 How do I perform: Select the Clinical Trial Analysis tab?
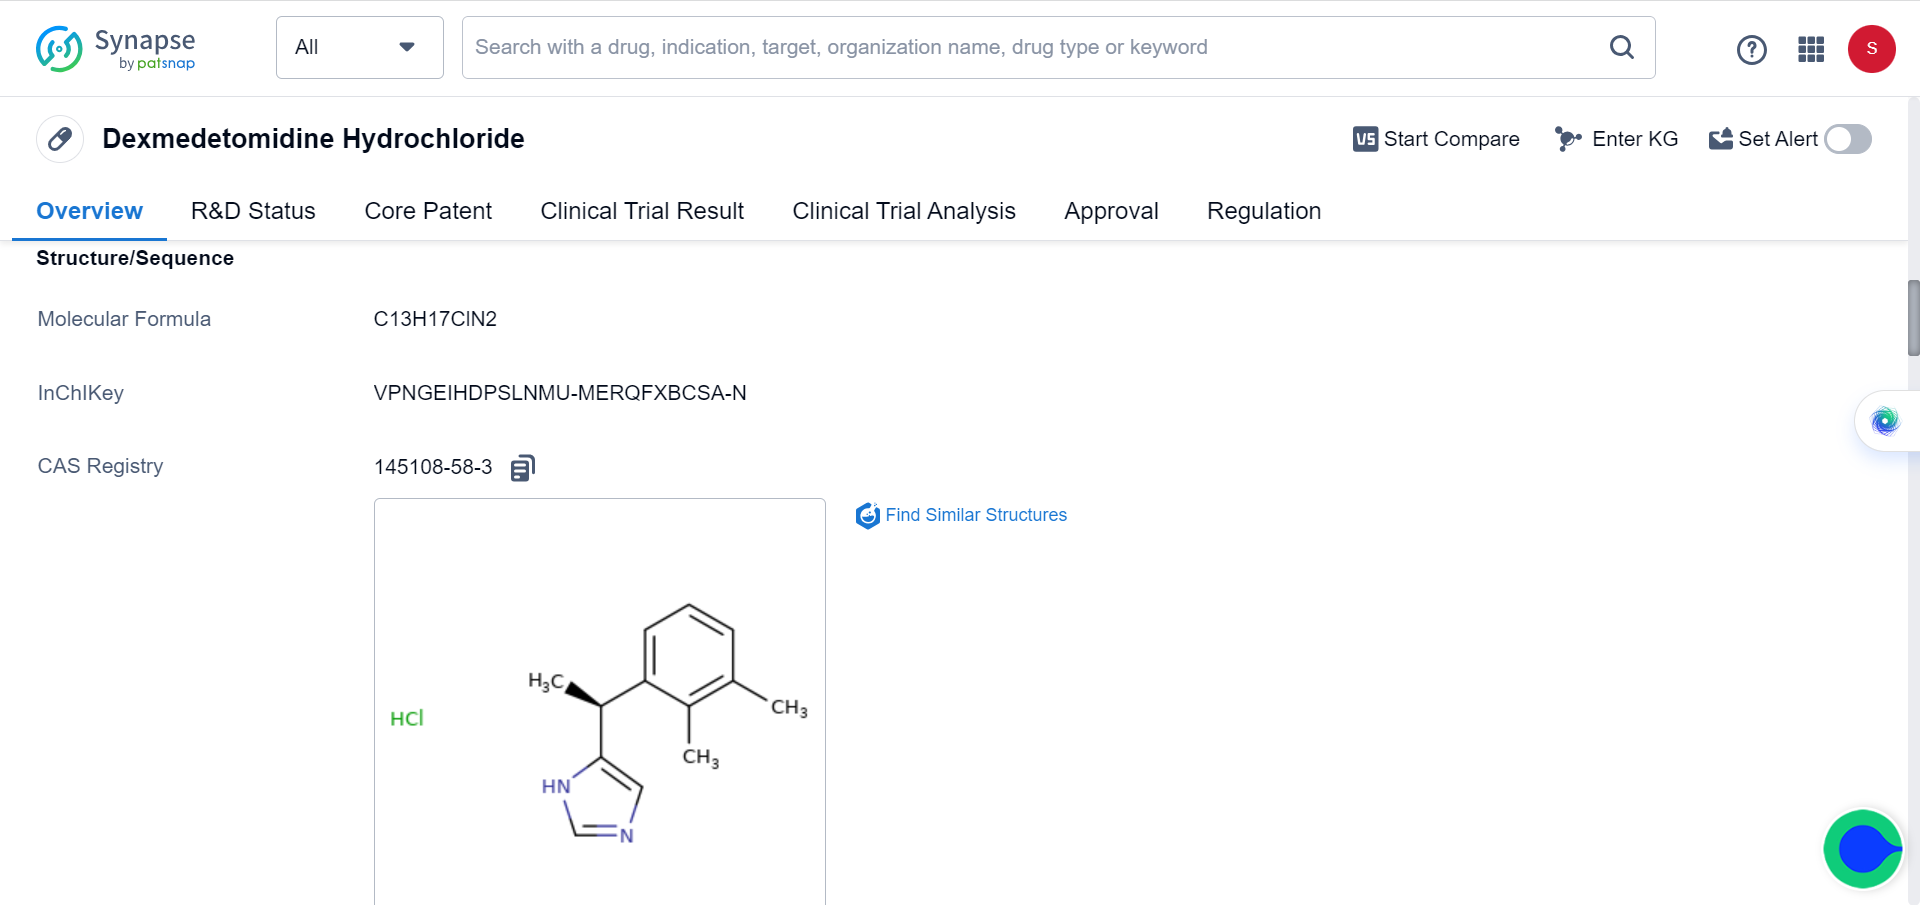point(903,211)
